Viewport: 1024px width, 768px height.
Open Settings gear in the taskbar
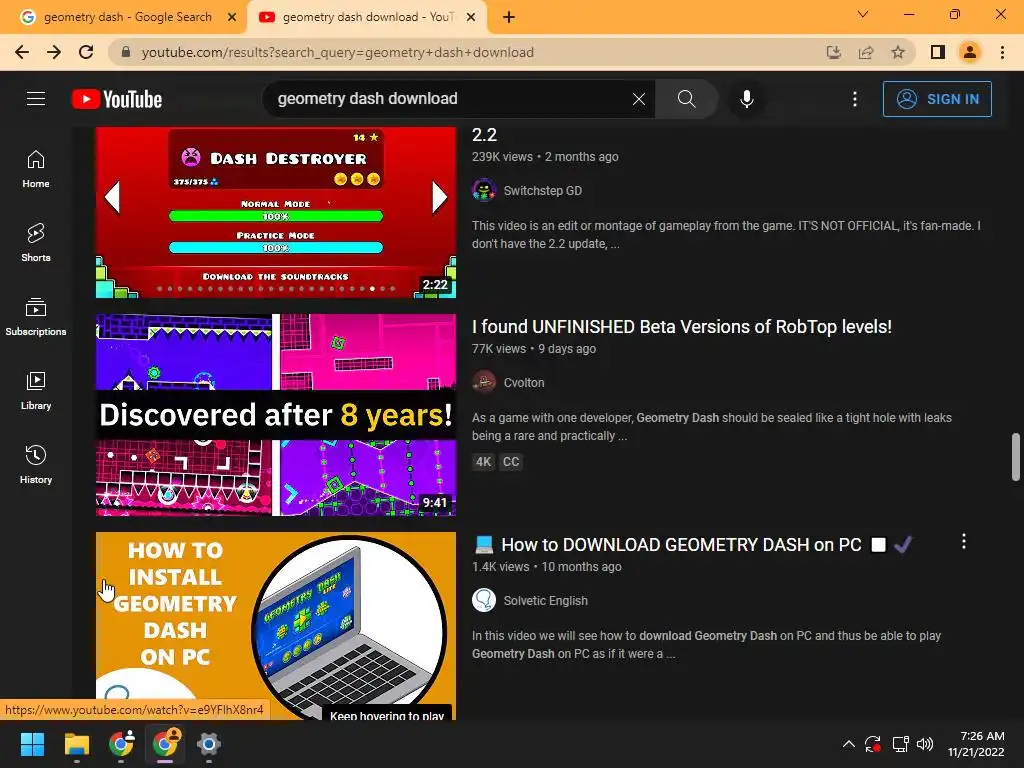[208, 744]
